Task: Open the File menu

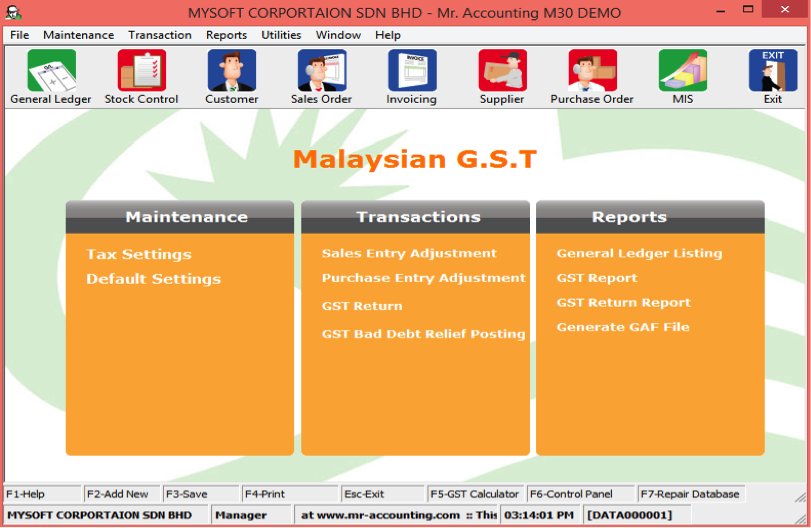Action: (20, 35)
